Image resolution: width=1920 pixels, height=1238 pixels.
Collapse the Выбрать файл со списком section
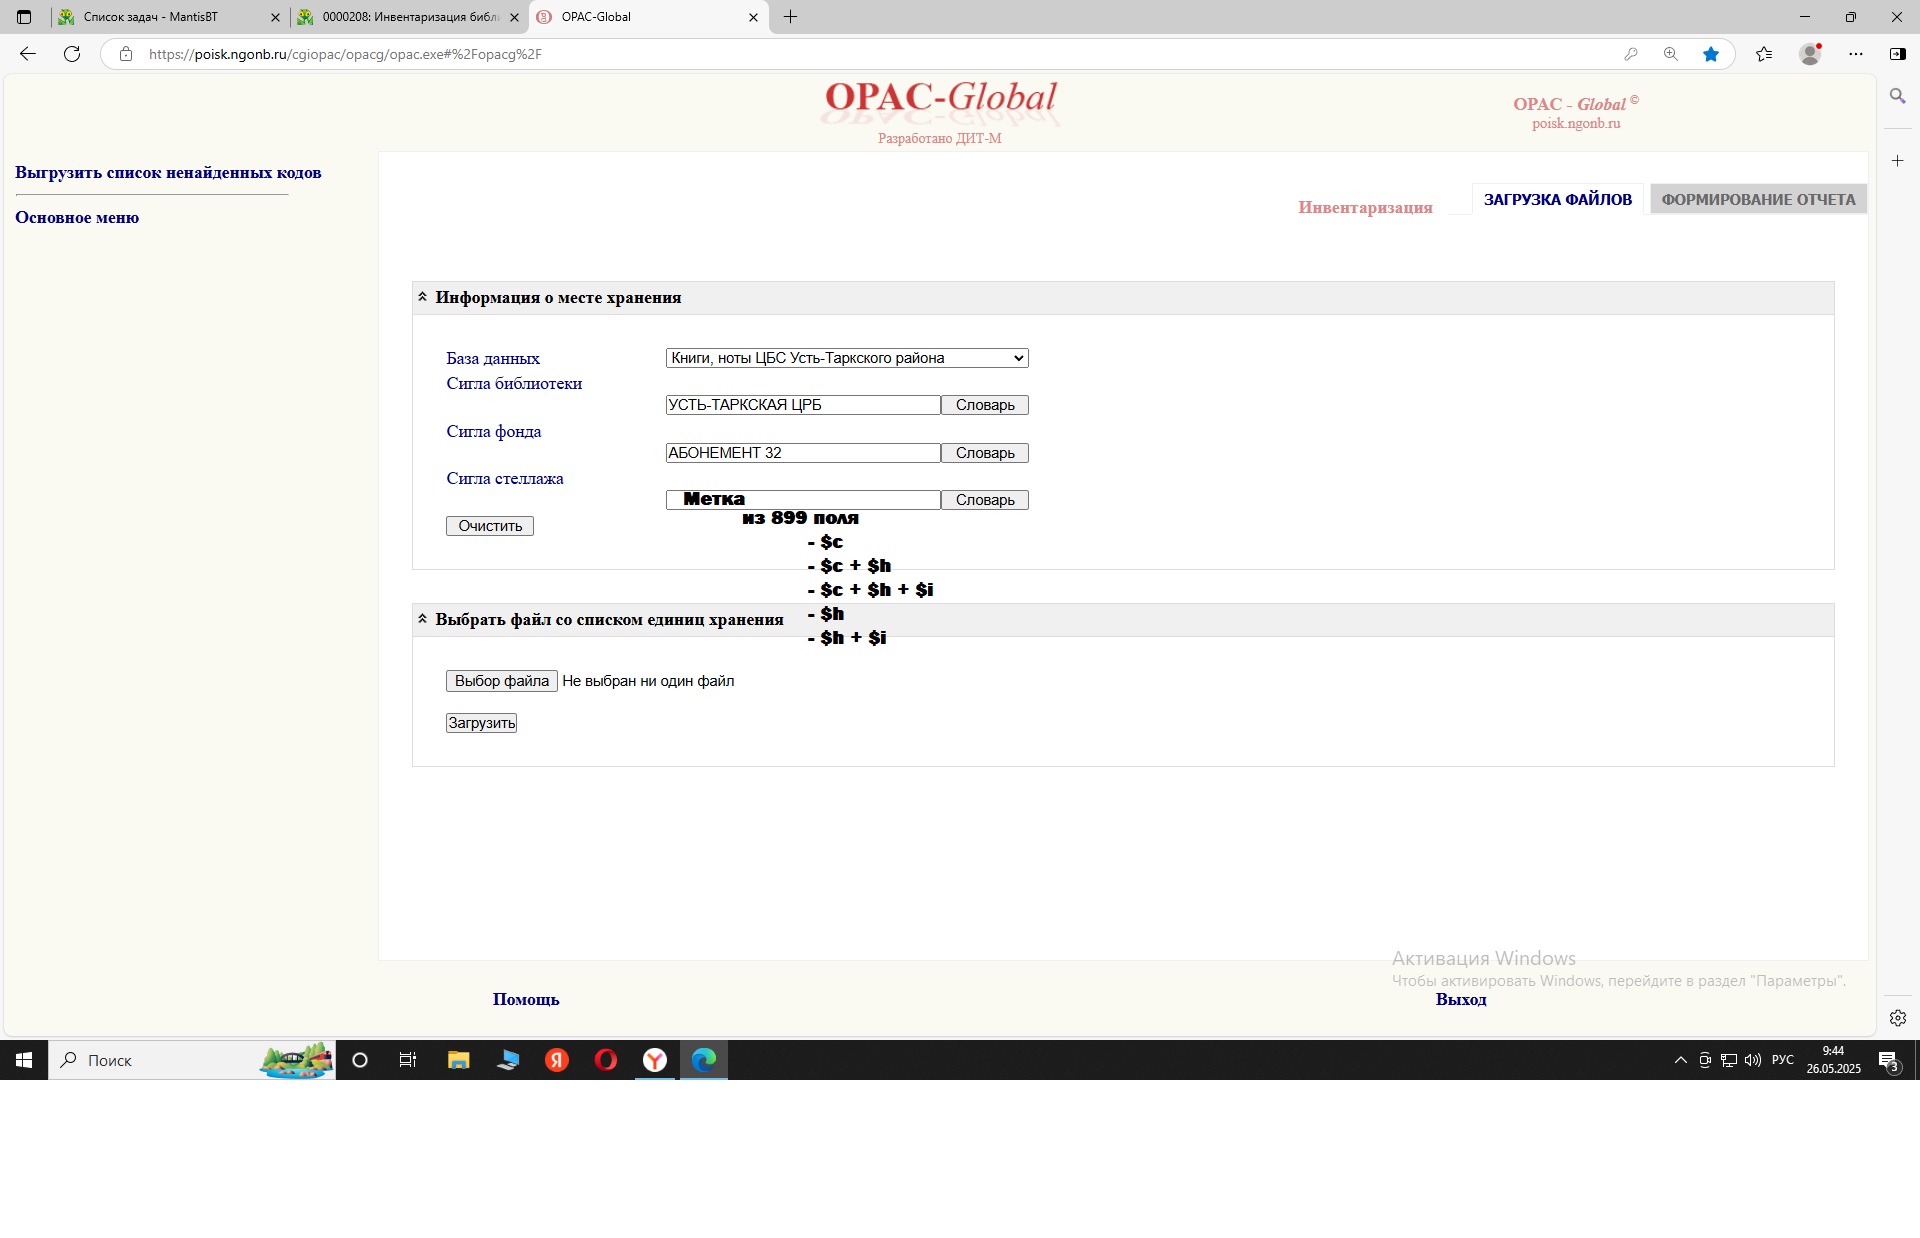[423, 619]
